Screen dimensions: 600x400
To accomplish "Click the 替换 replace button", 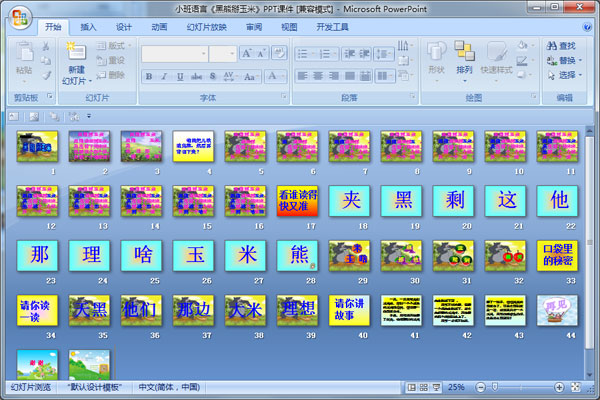I will point(566,60).
